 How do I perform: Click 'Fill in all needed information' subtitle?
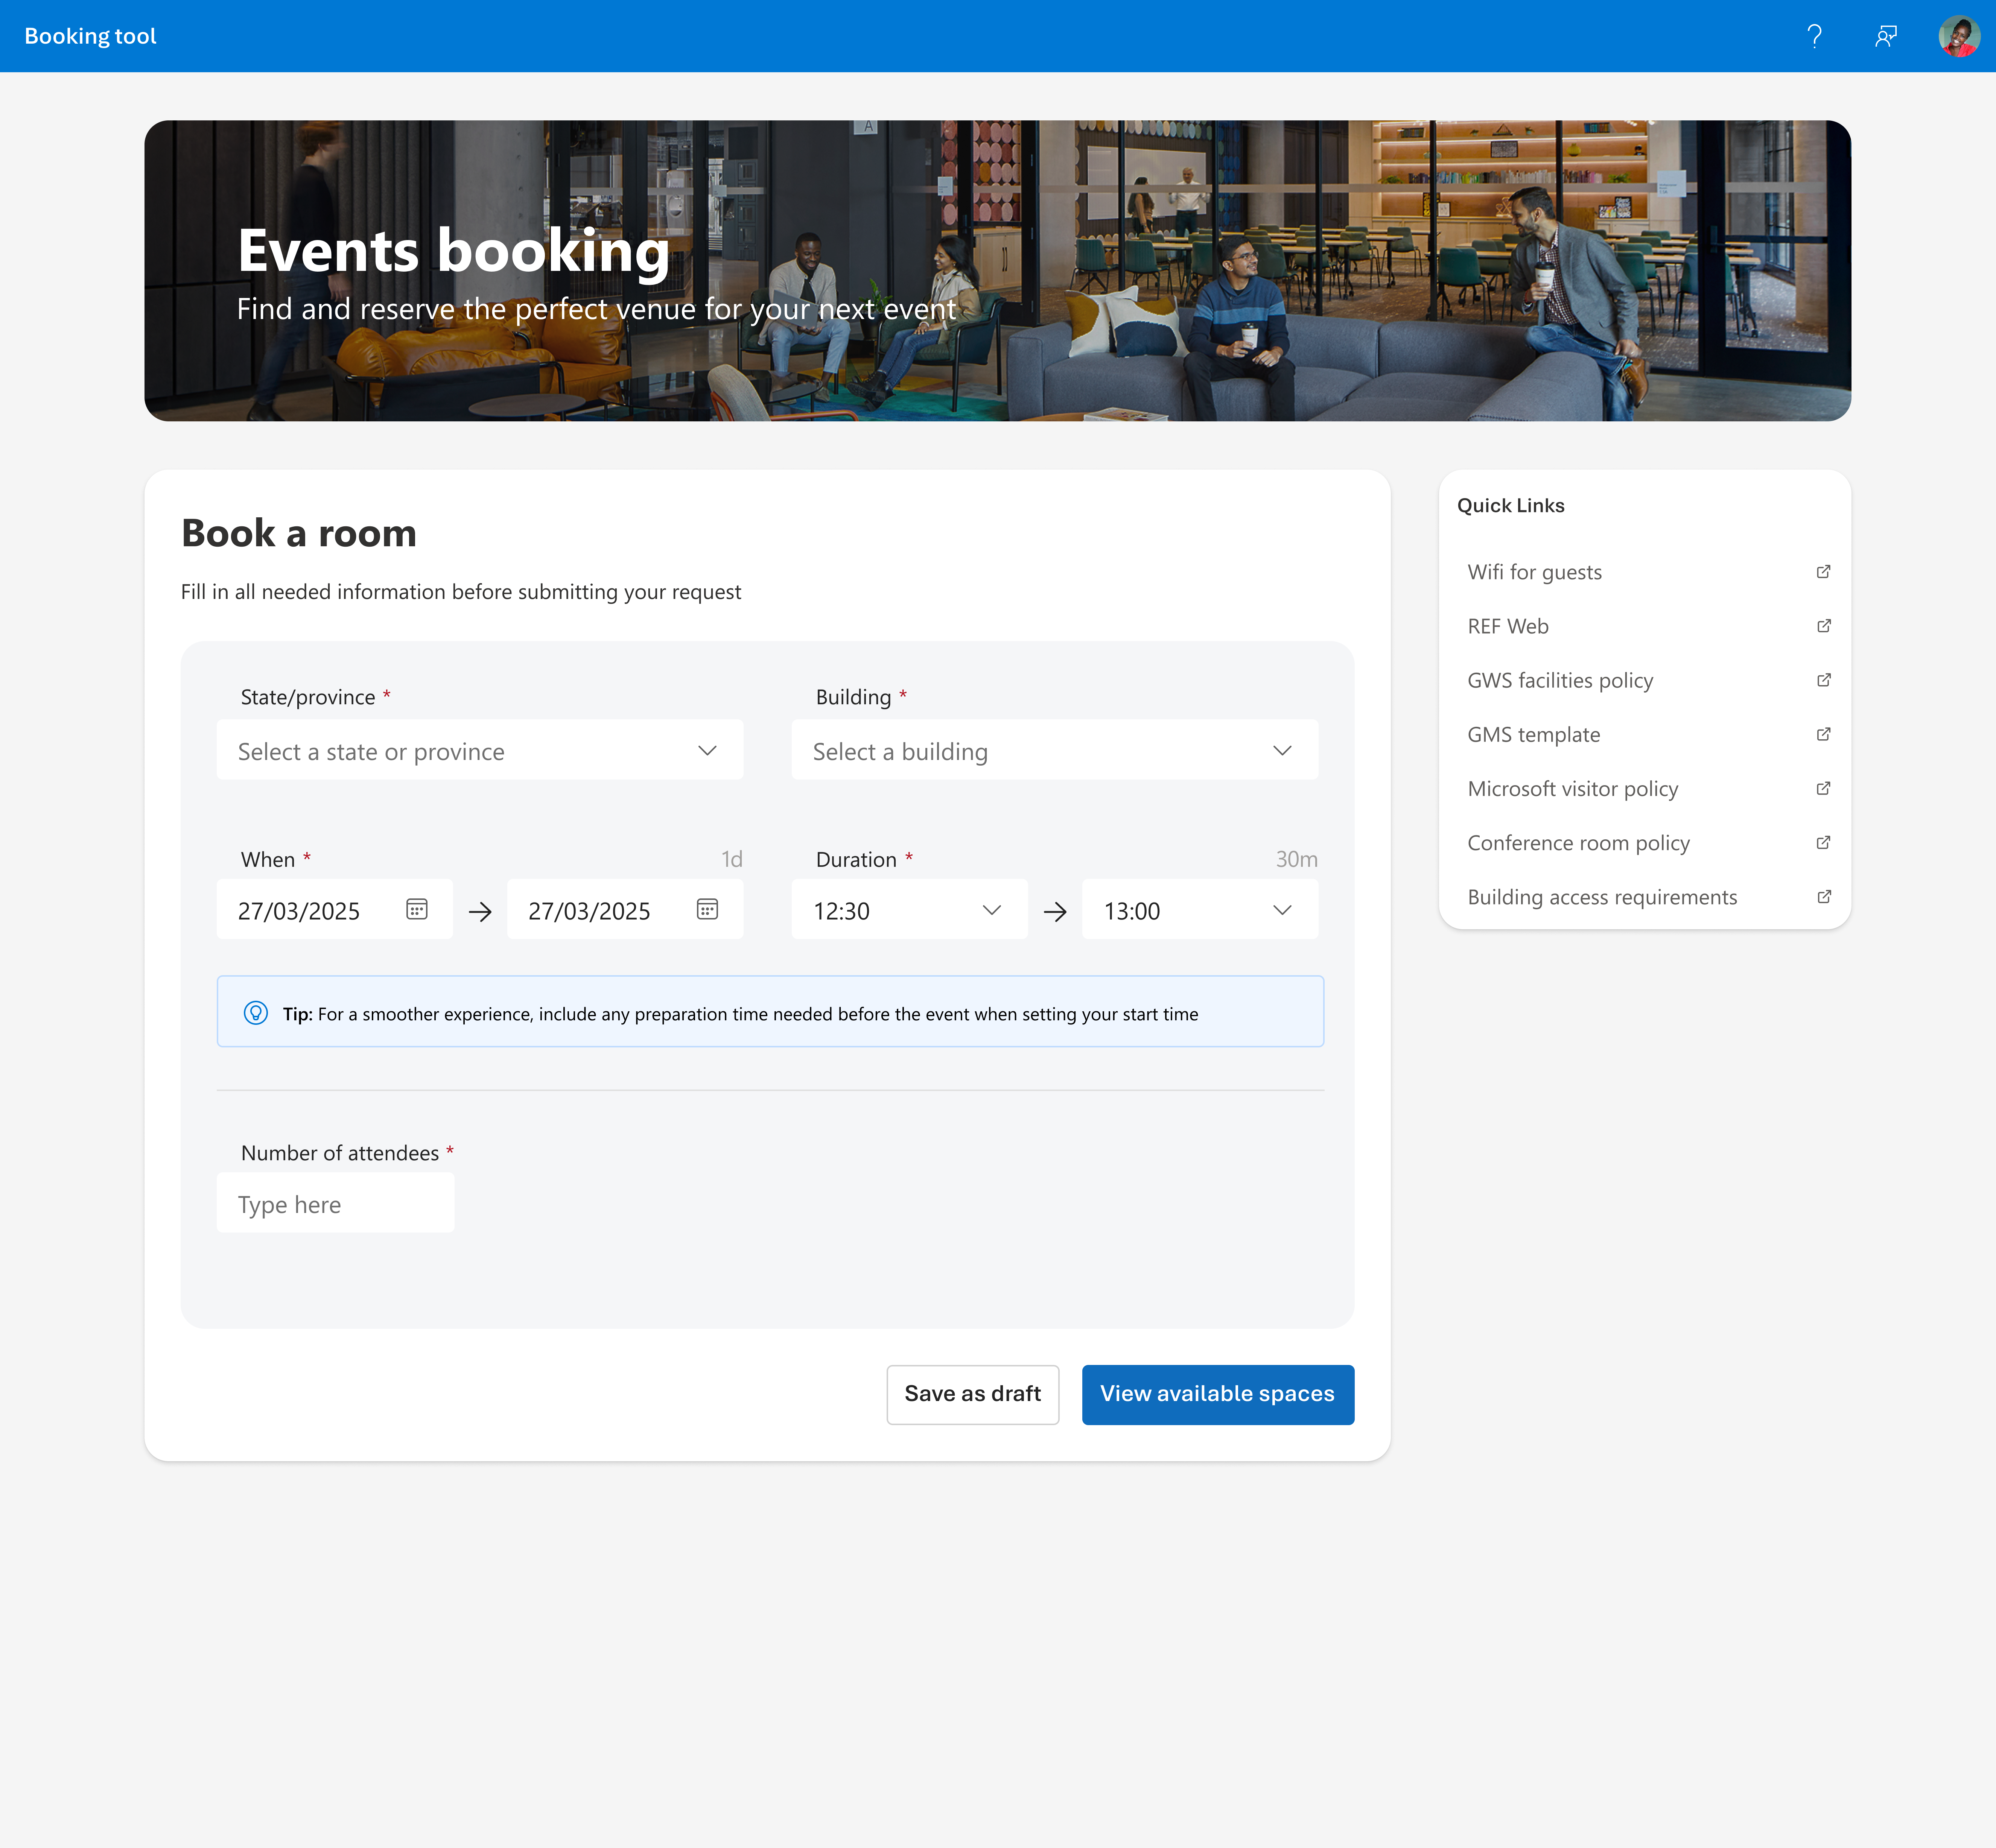461,592
